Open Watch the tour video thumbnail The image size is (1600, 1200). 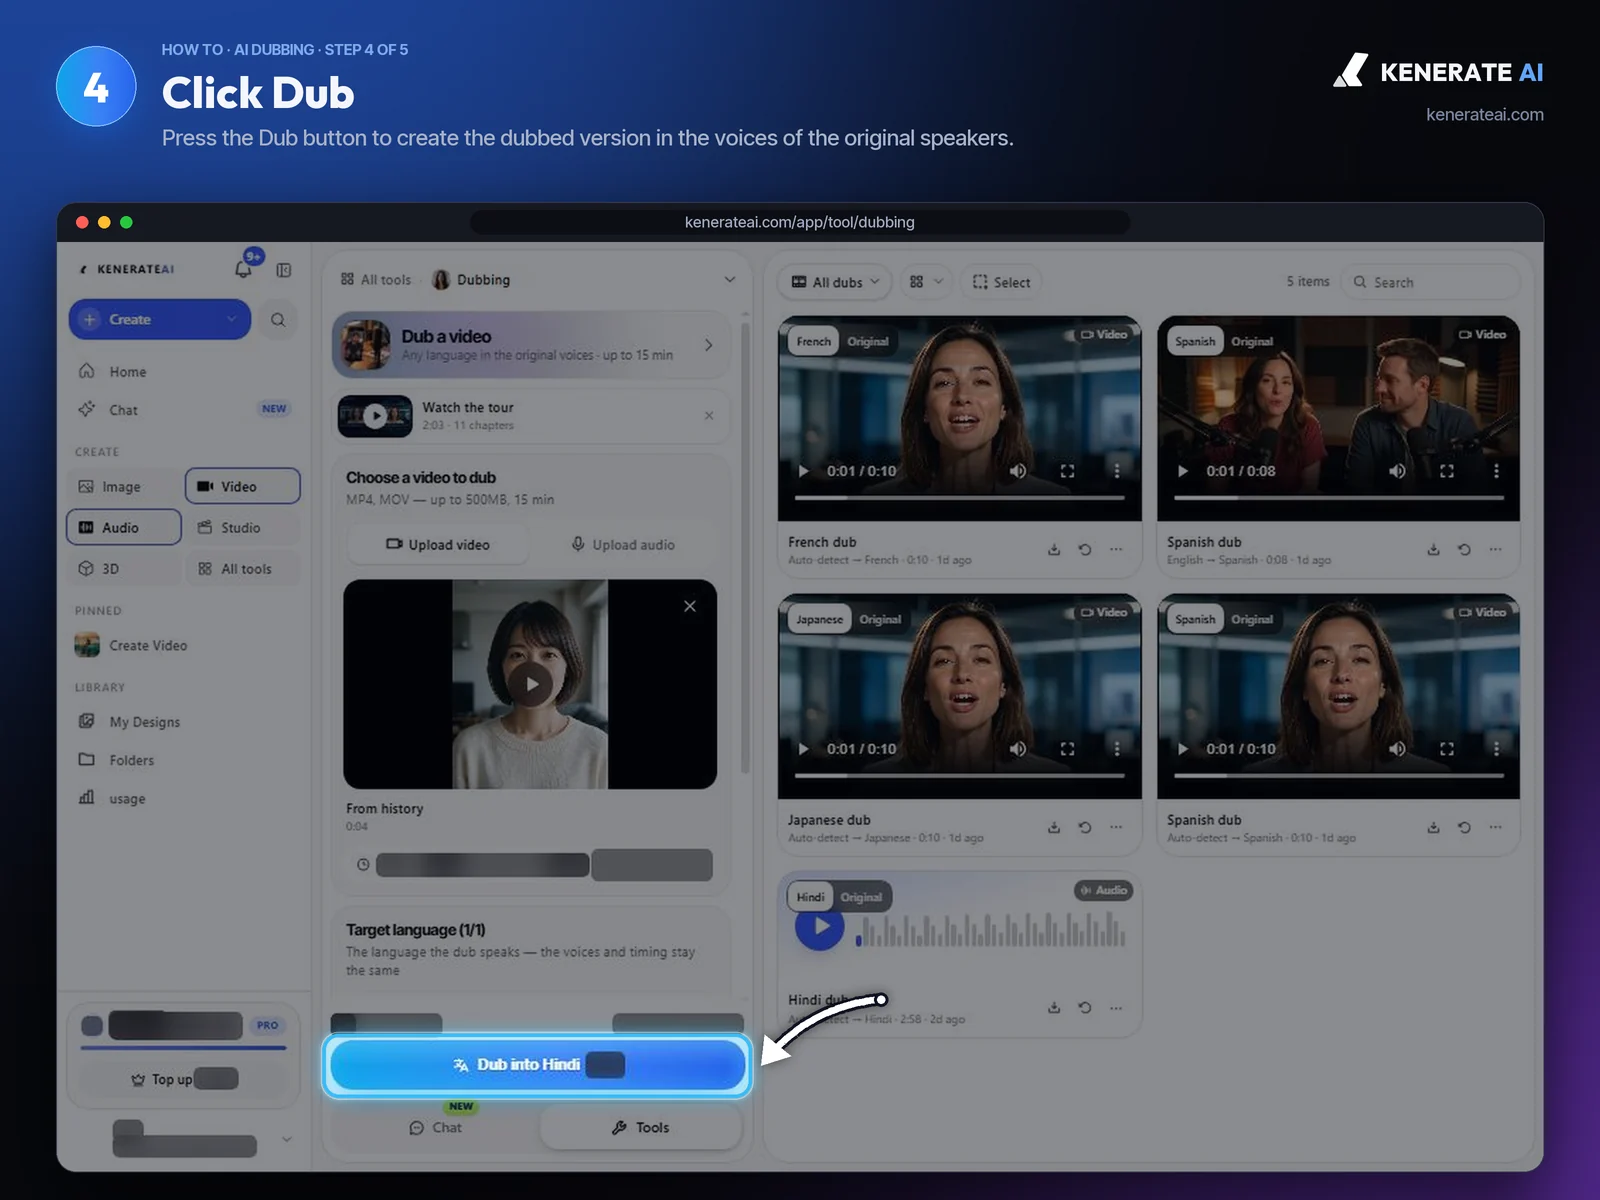(375, 416)
